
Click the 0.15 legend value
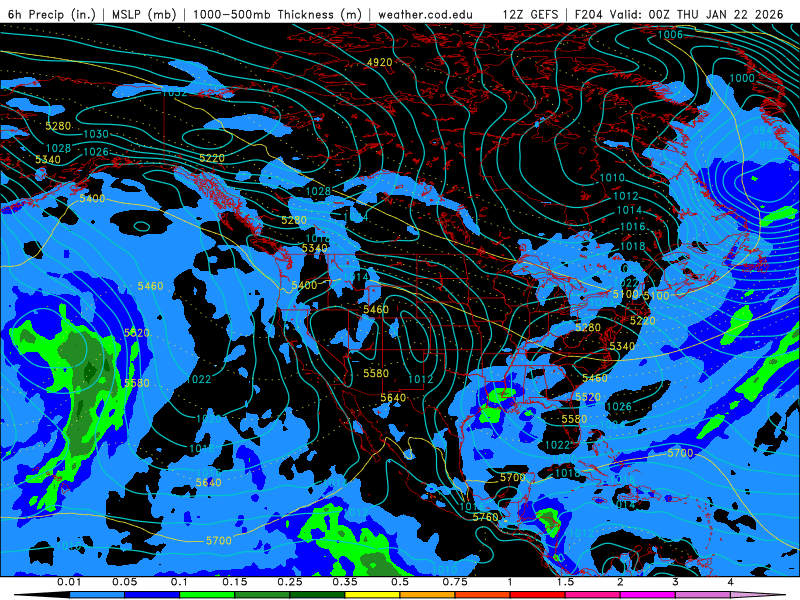(235, 582)
